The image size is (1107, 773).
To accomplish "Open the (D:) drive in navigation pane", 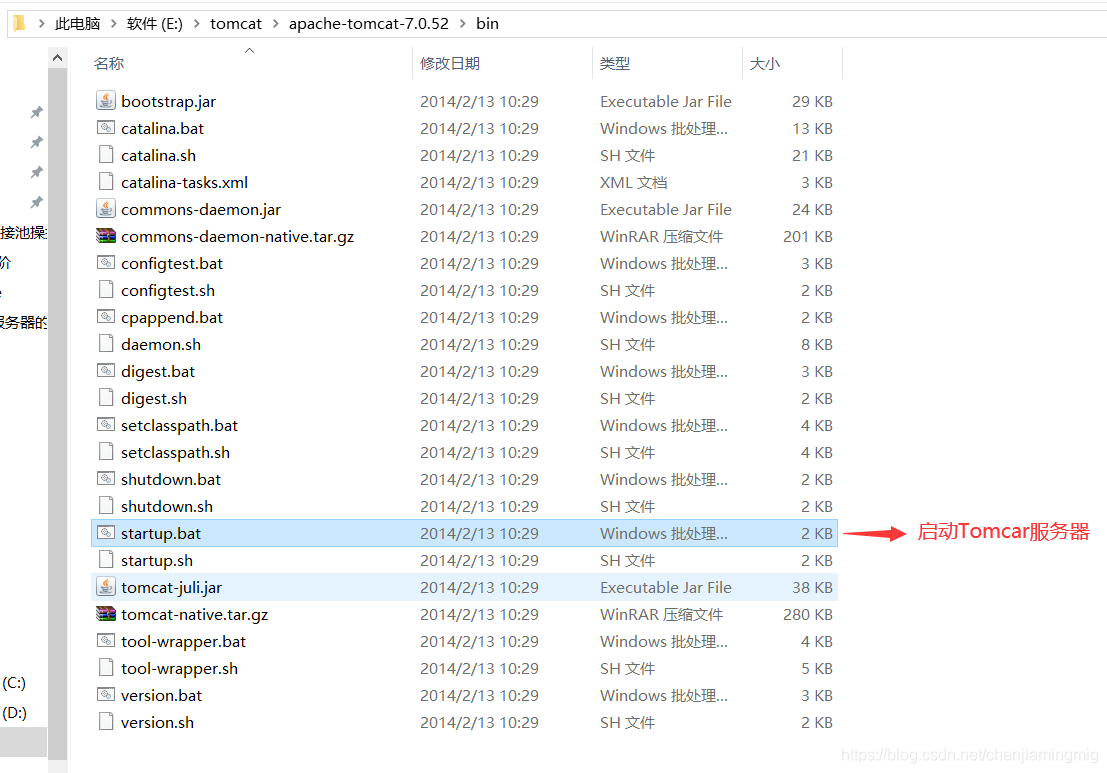I will 14,713.
